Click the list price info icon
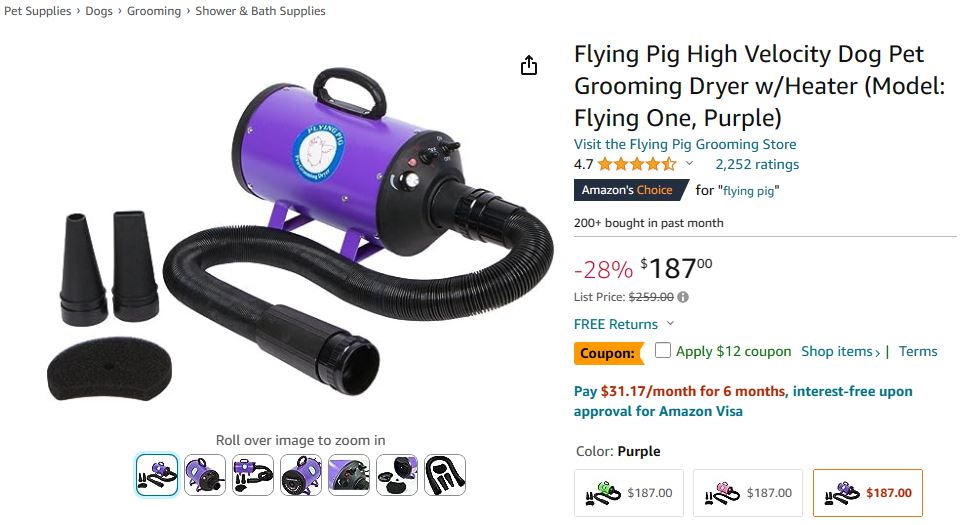963x525 pixels. (683, 297)
